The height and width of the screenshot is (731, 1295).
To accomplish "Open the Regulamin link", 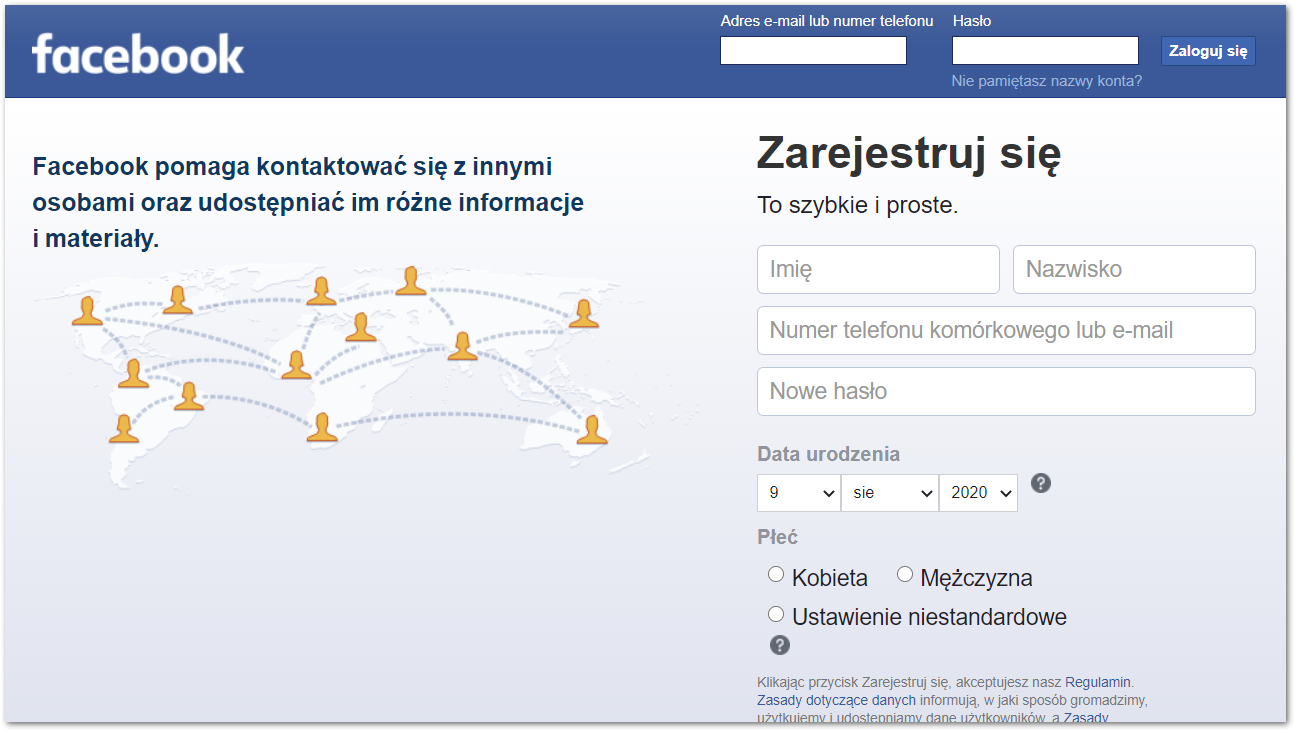I will pos(1099,682).
